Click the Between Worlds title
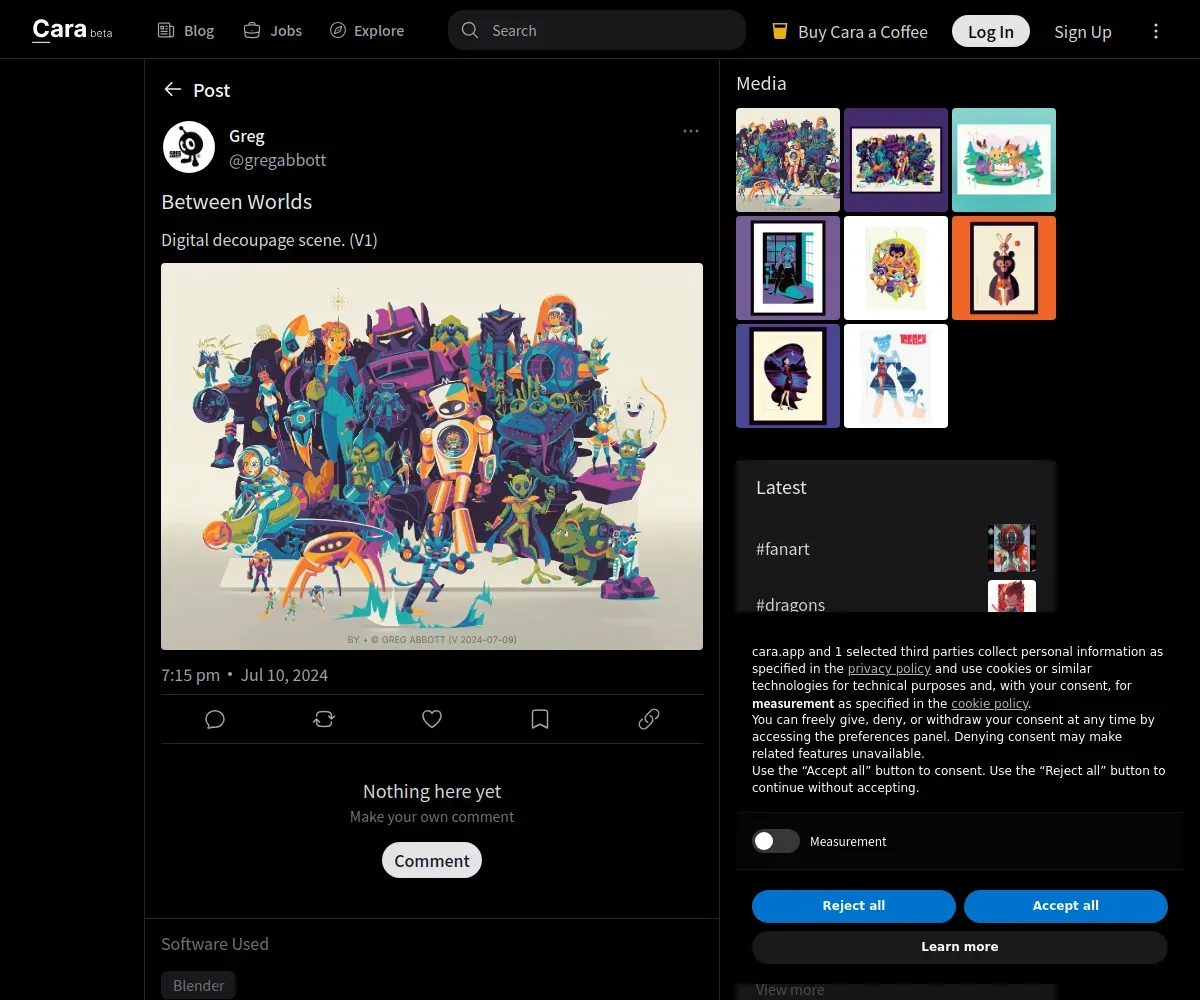Image resolution: width=1200 pixels, height=1000 pixels. pos(237,202)
